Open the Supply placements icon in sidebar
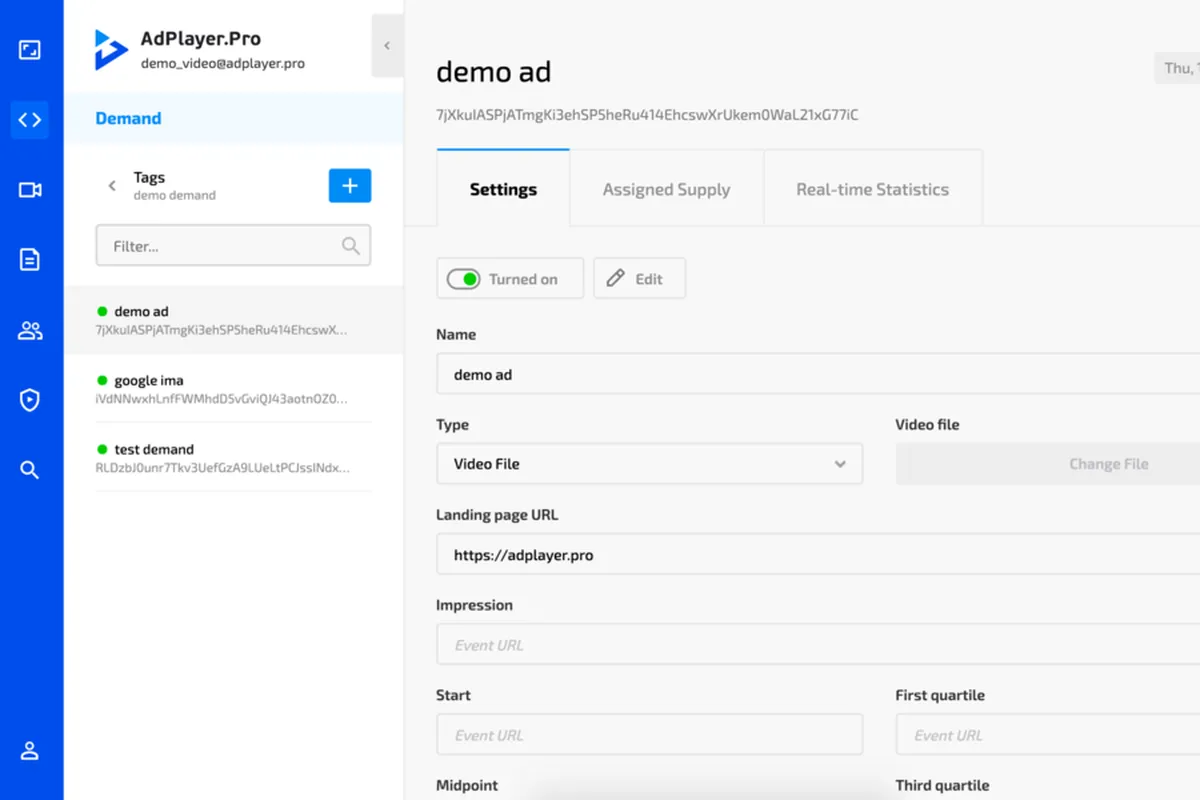The image size is (1200, 800). coord(30,49)
